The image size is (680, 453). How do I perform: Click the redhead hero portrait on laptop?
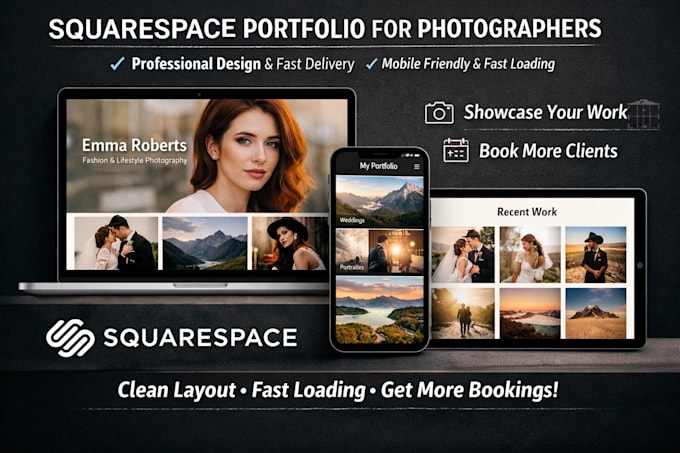click(x=243, y=156)
